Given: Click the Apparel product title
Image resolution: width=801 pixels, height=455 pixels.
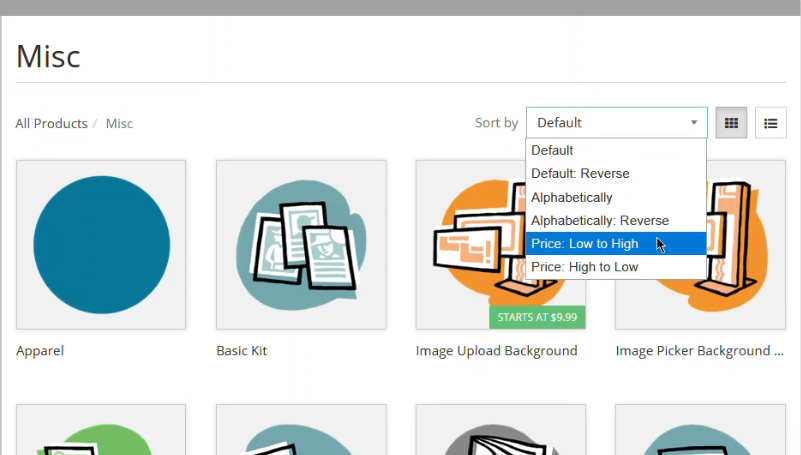Looking at the screenshot, I should click(x=40, y=351).
